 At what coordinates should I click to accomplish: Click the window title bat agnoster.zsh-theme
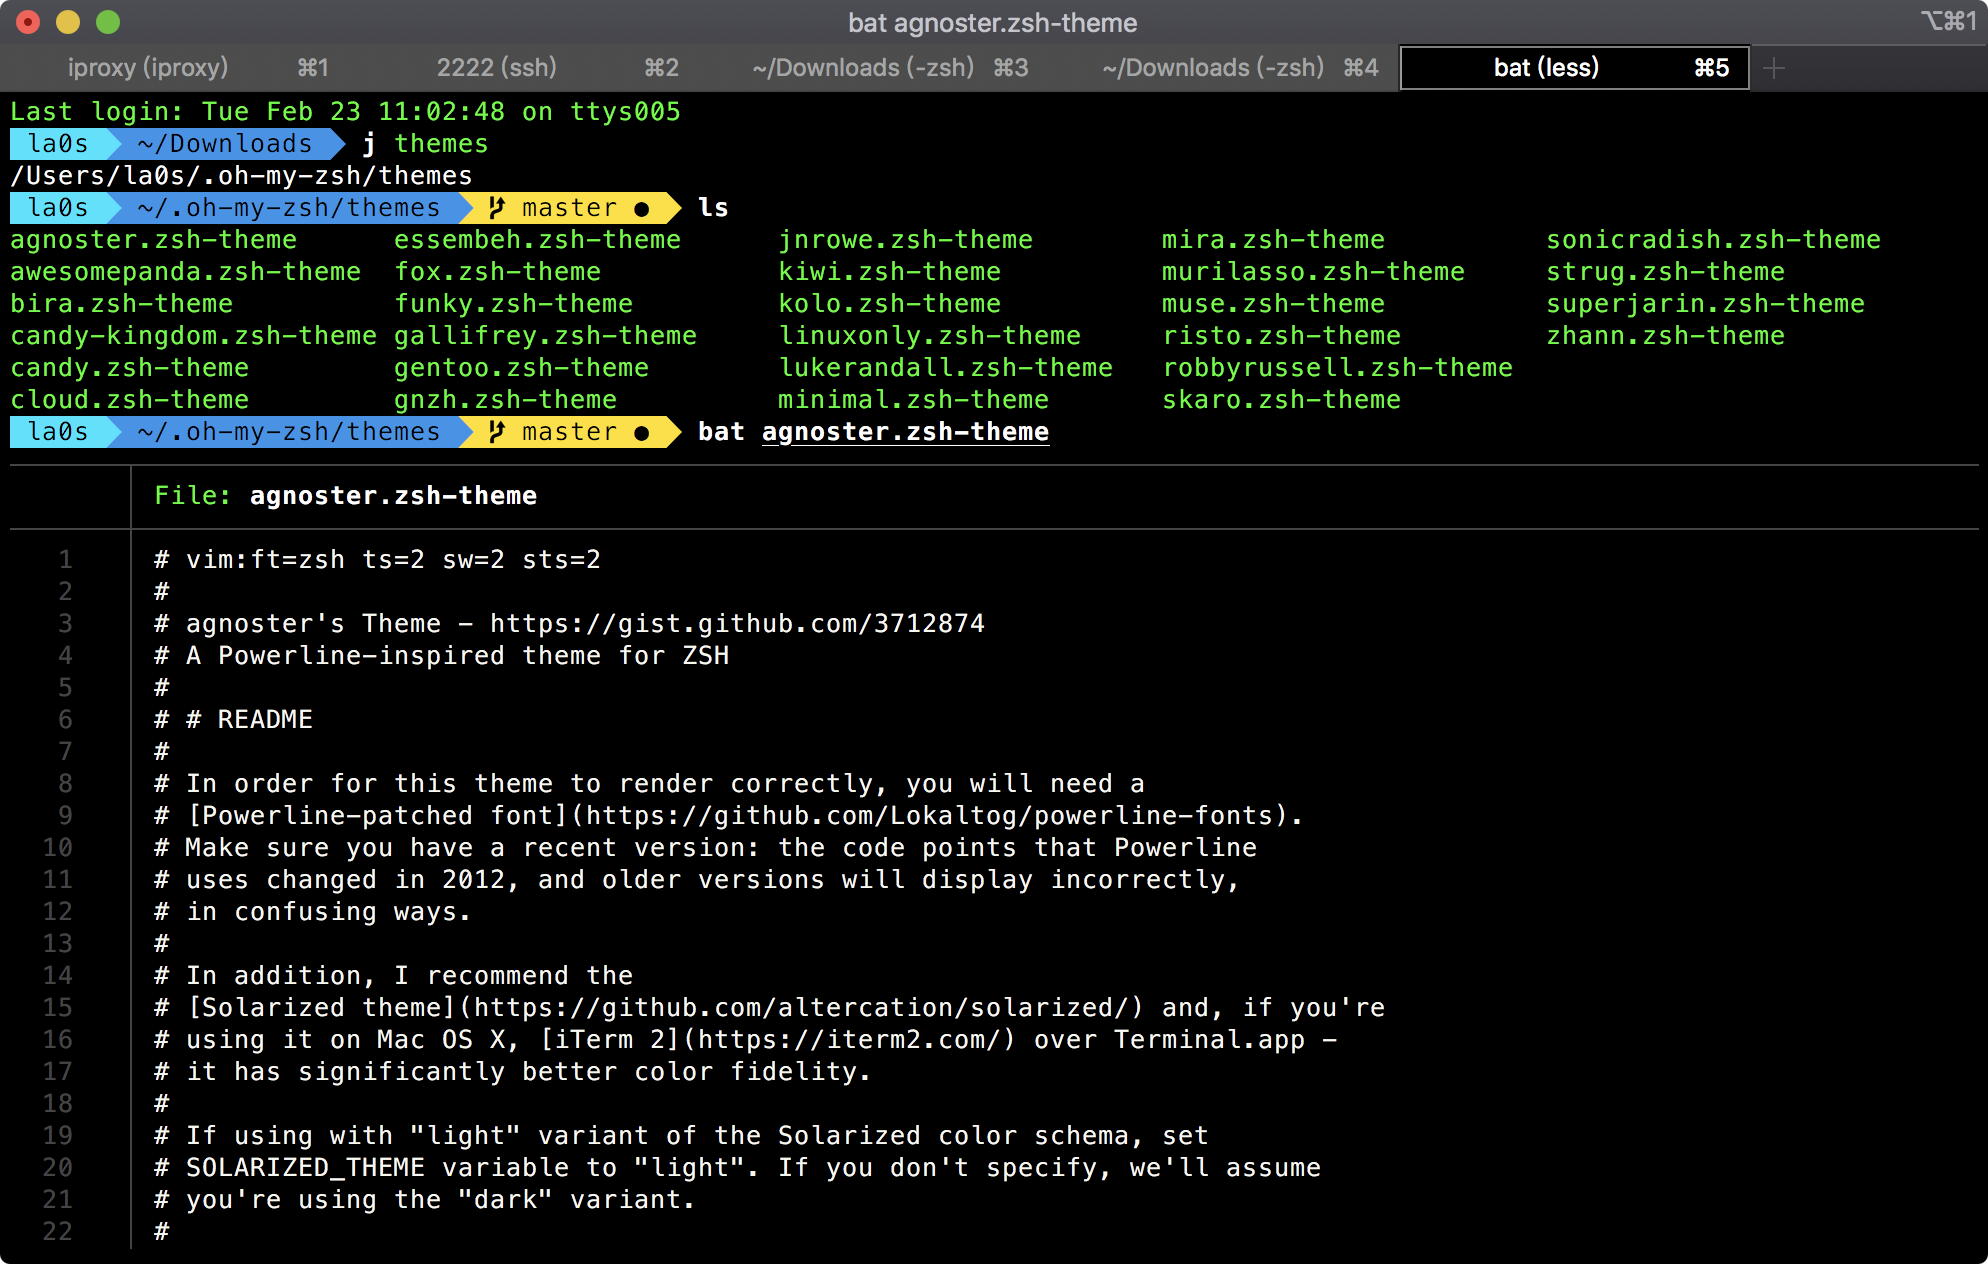[992, 22]
